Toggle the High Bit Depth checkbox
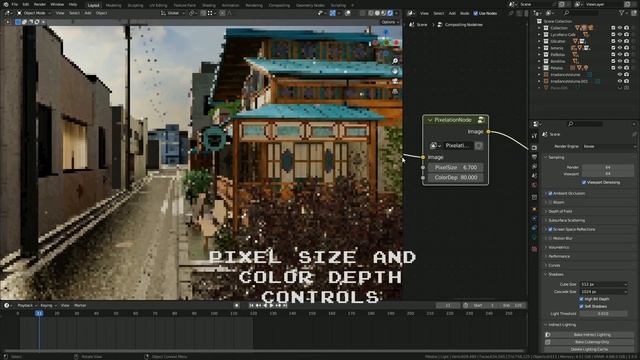640x360 pixels. [582, 299]
